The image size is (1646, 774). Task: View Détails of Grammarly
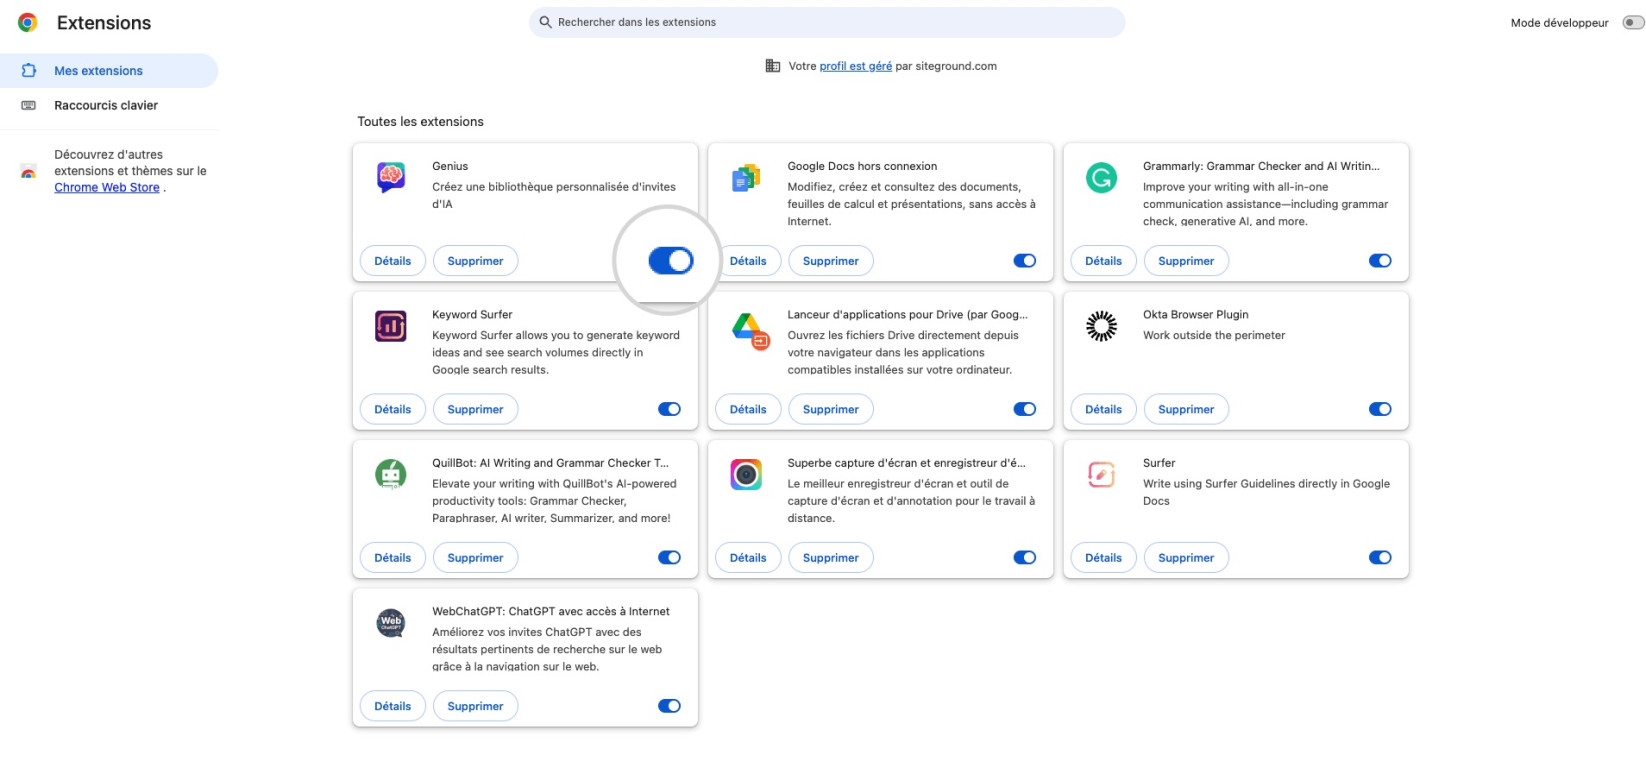tap(1103, 261)
